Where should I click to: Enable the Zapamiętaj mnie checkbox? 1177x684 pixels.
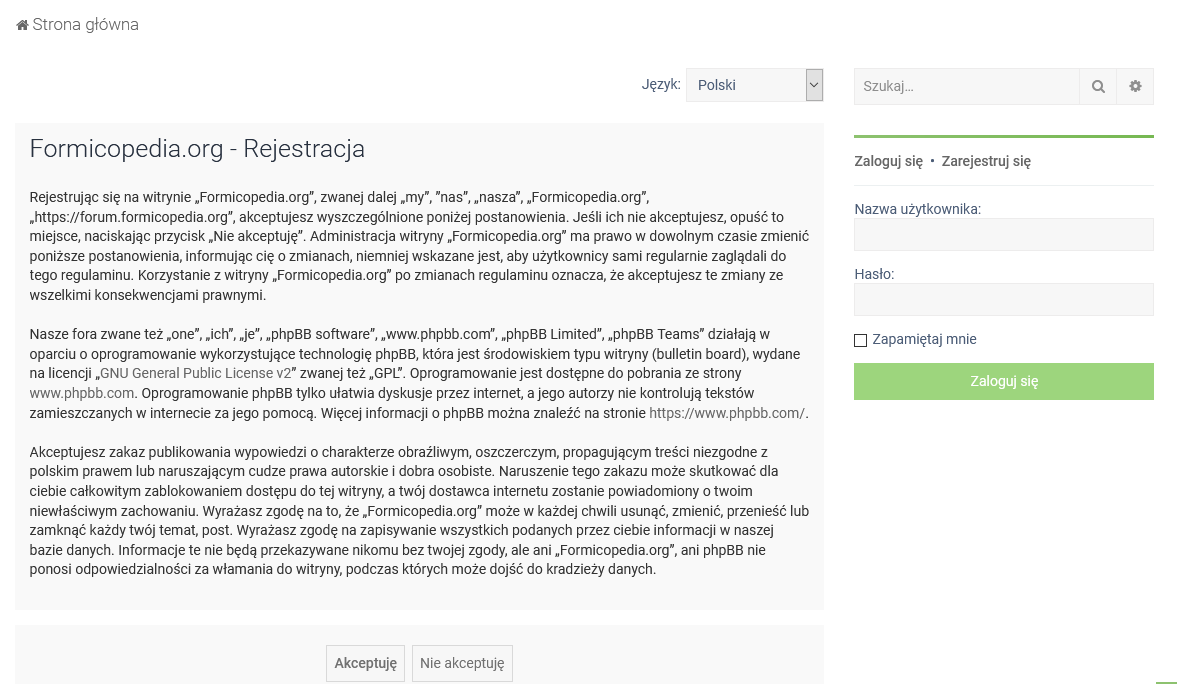[860, 340]
